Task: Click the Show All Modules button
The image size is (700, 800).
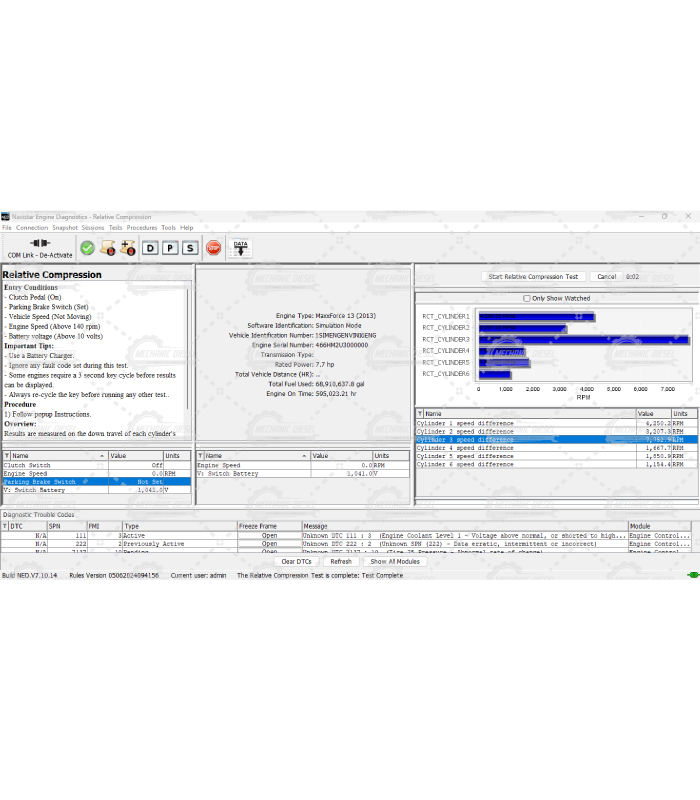Action: [x=395, y=562]
